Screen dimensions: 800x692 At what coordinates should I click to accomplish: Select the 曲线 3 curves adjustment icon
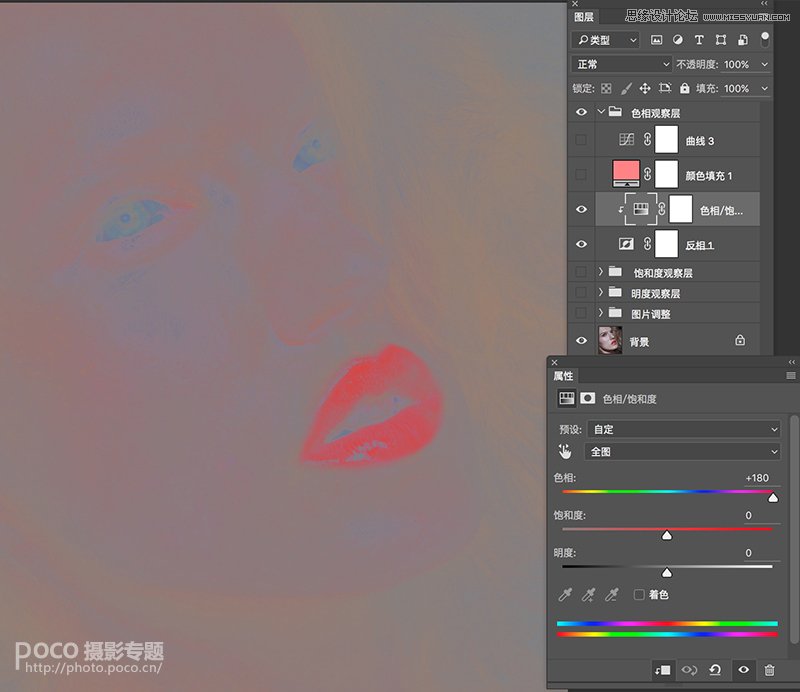coord(627,139)
